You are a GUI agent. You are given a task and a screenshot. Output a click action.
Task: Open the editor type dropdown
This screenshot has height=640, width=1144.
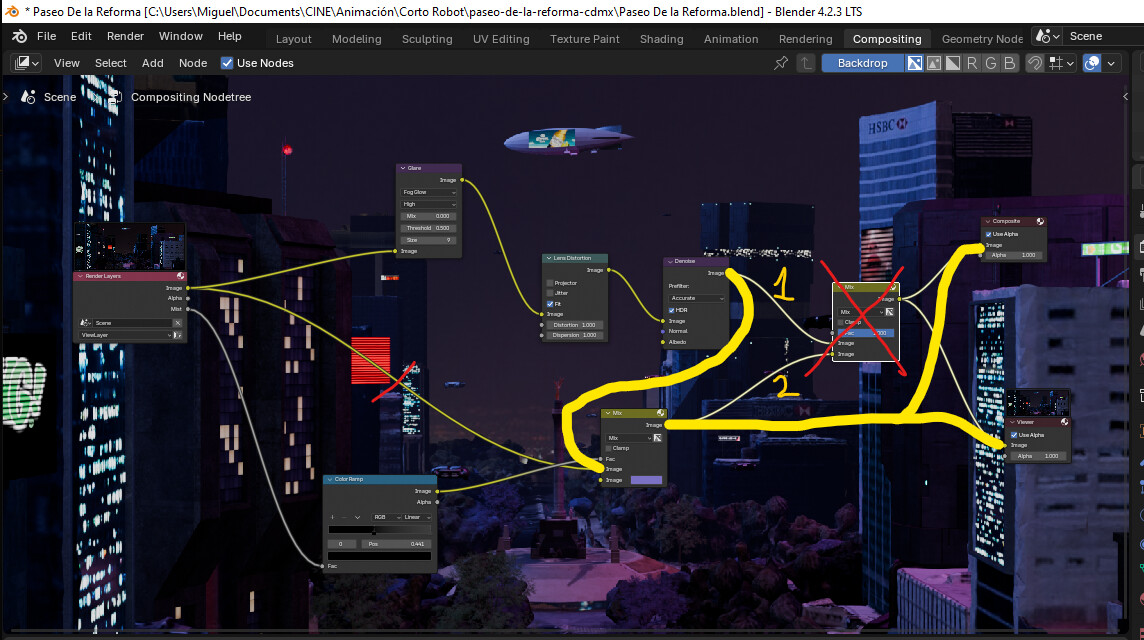[x=26, y=63]
